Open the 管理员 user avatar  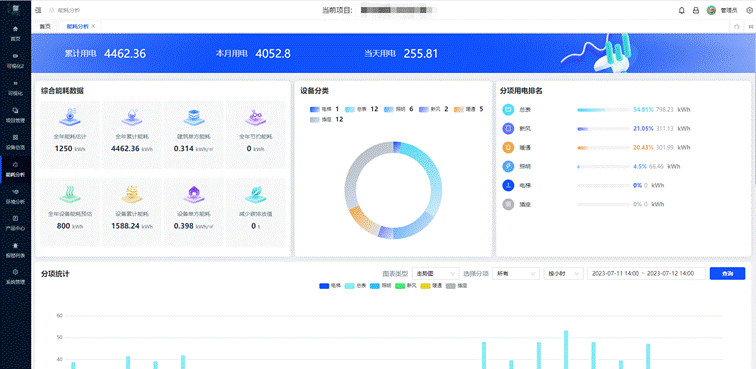point(711,10)
